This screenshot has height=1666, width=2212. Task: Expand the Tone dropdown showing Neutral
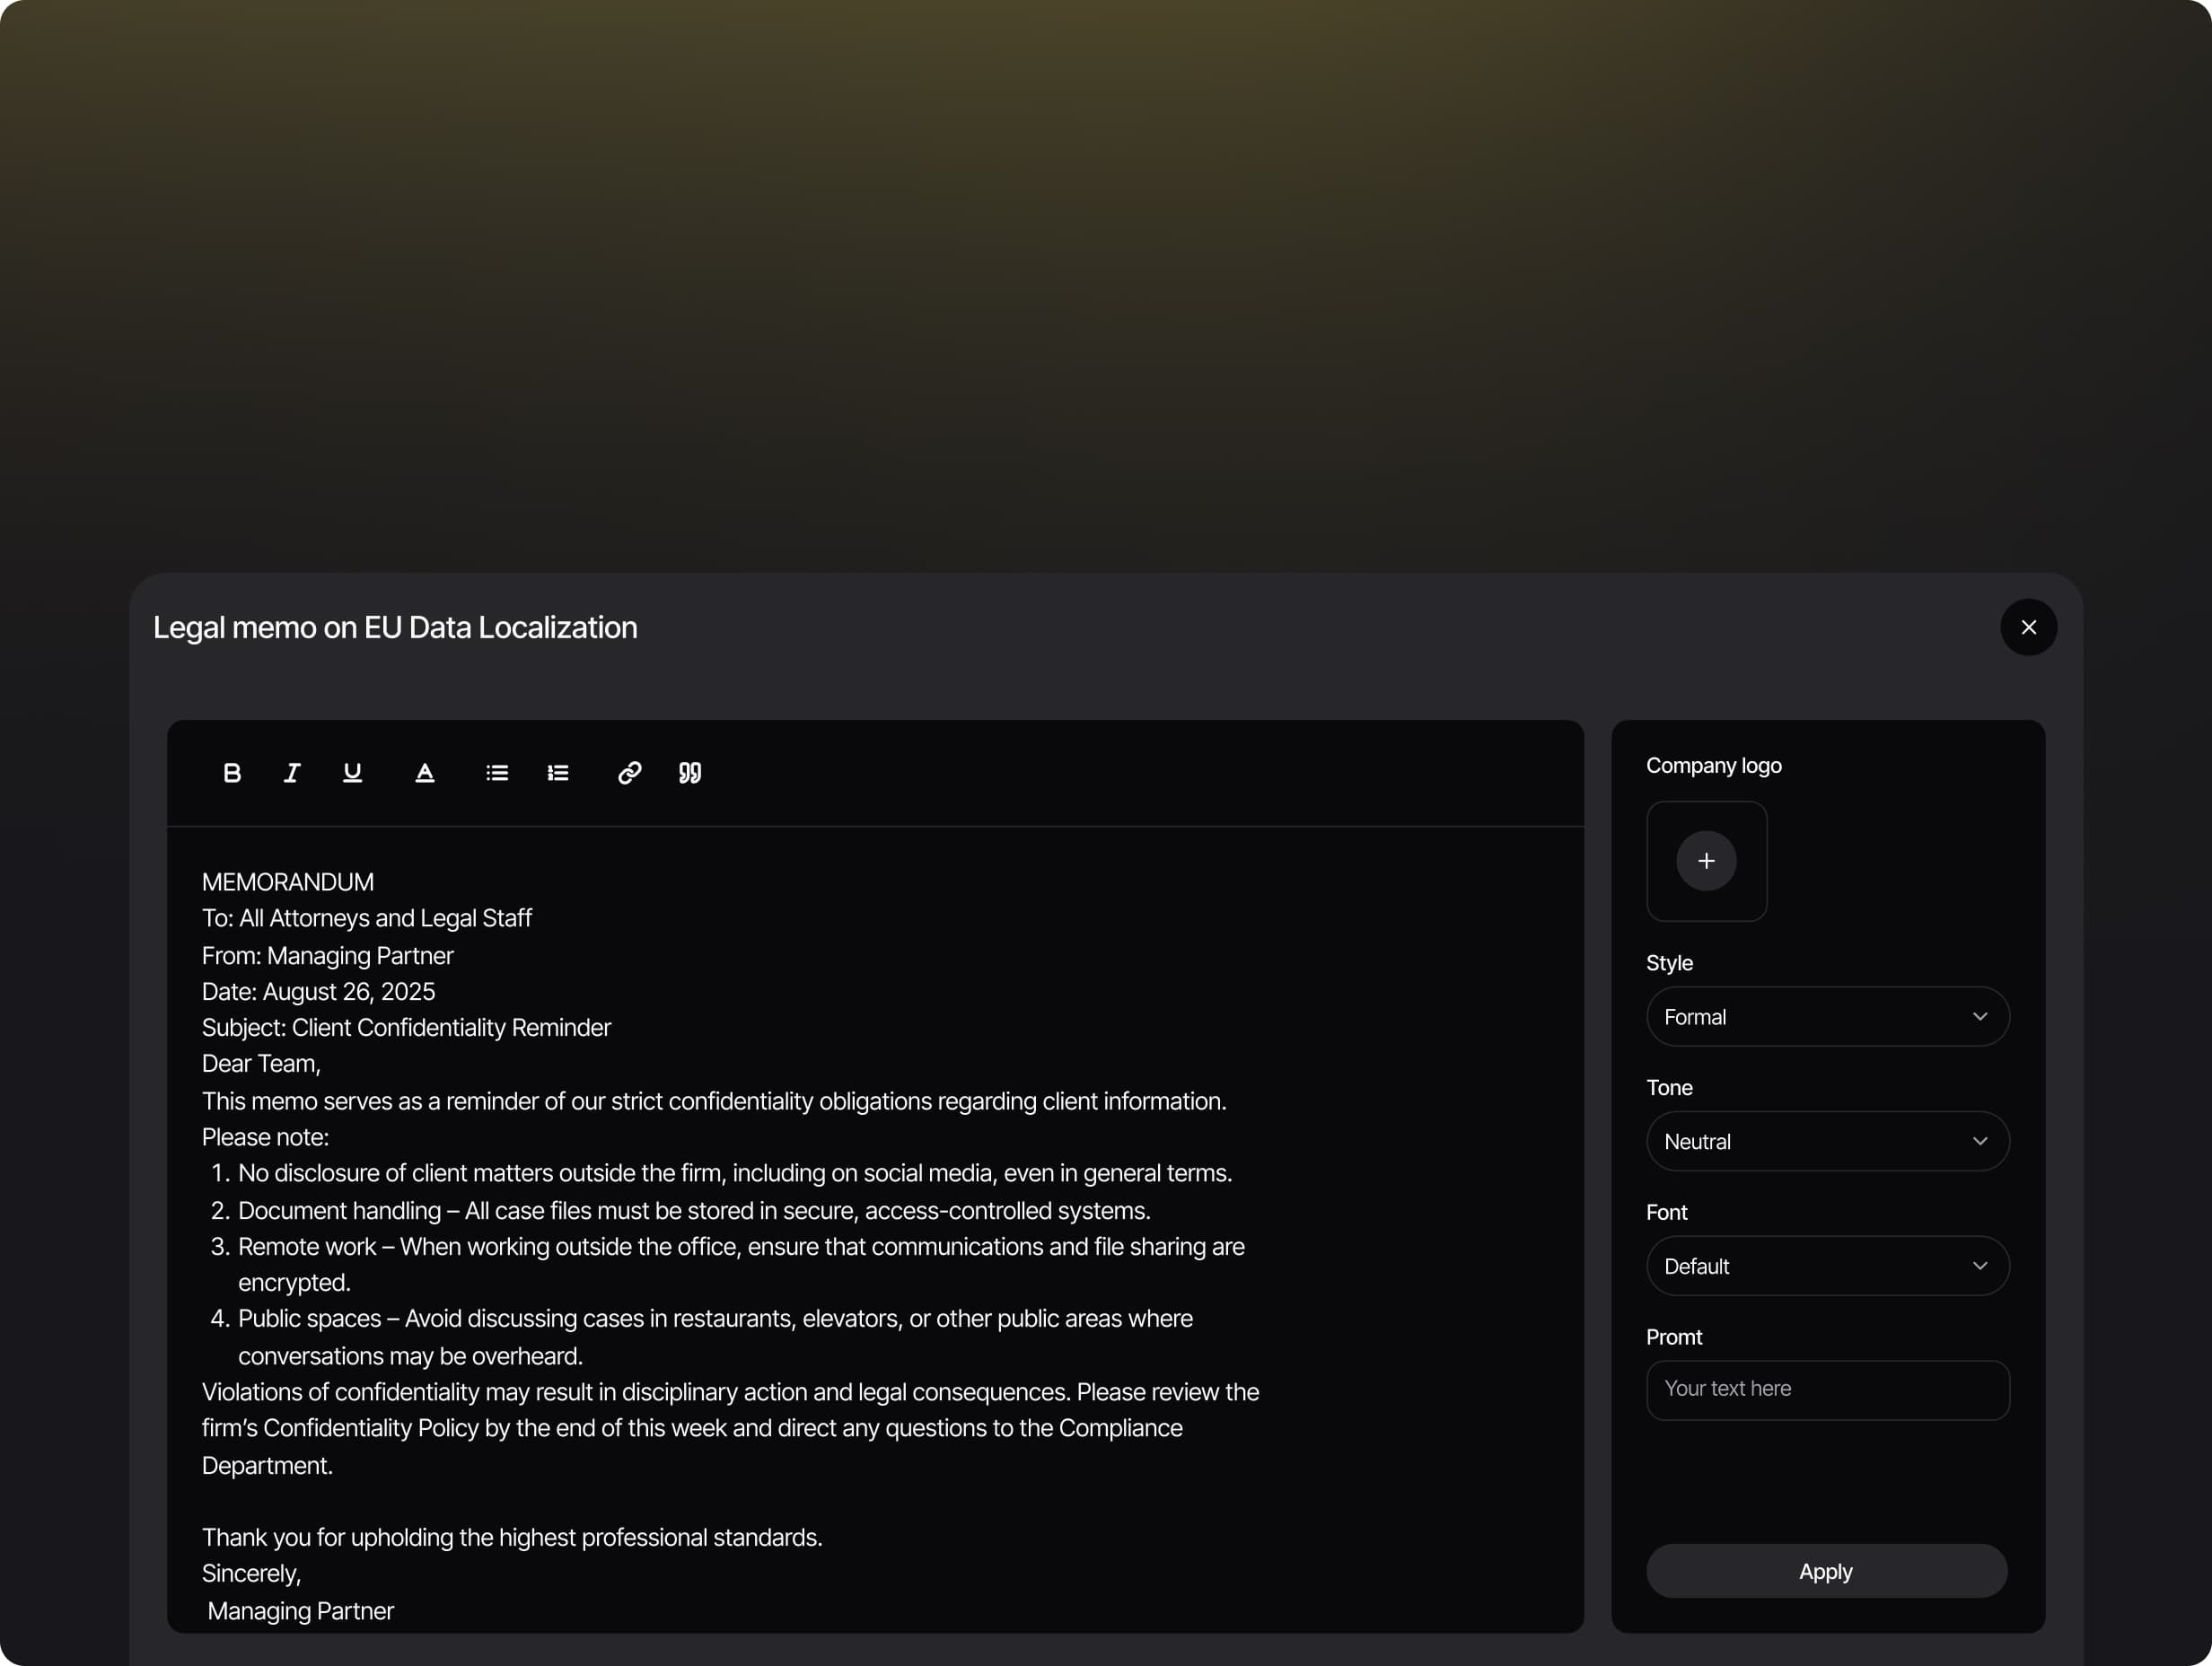pos(1827,1141)
